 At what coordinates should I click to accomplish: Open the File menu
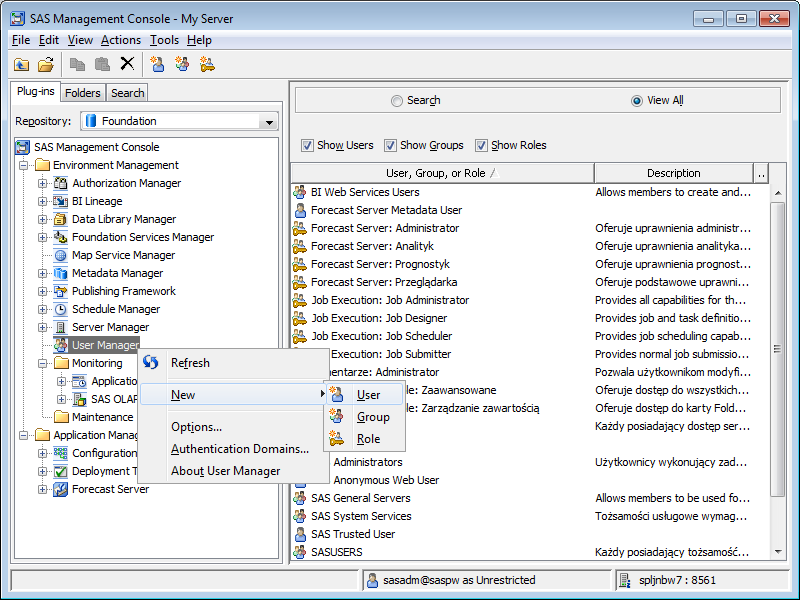click(21, 40)
